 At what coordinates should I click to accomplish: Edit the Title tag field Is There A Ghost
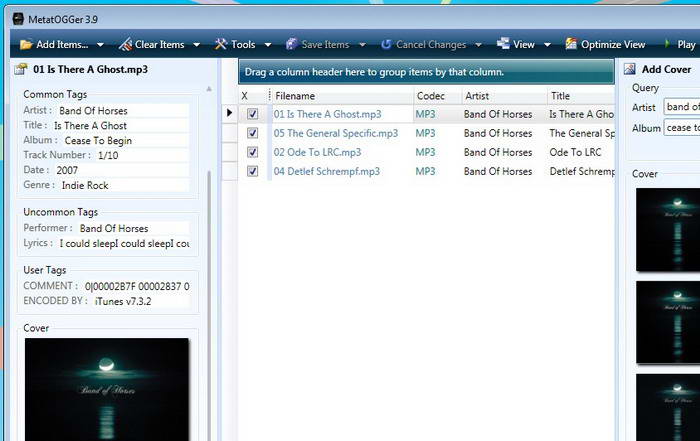120,126
